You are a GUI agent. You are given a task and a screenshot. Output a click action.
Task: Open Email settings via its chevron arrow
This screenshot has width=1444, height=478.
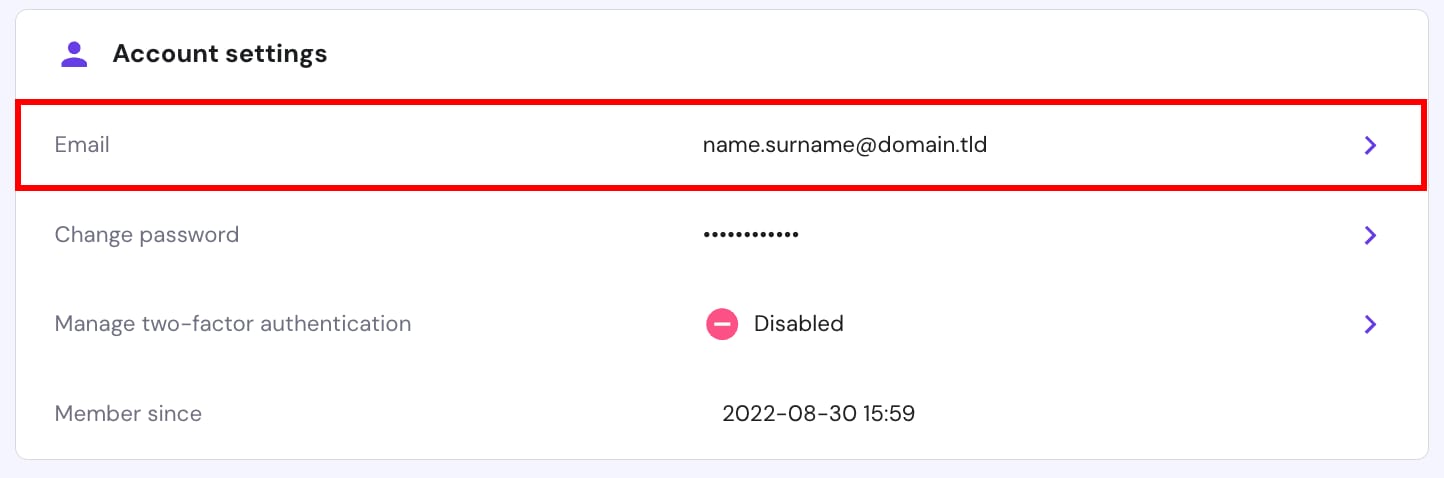pos(1370,145)
